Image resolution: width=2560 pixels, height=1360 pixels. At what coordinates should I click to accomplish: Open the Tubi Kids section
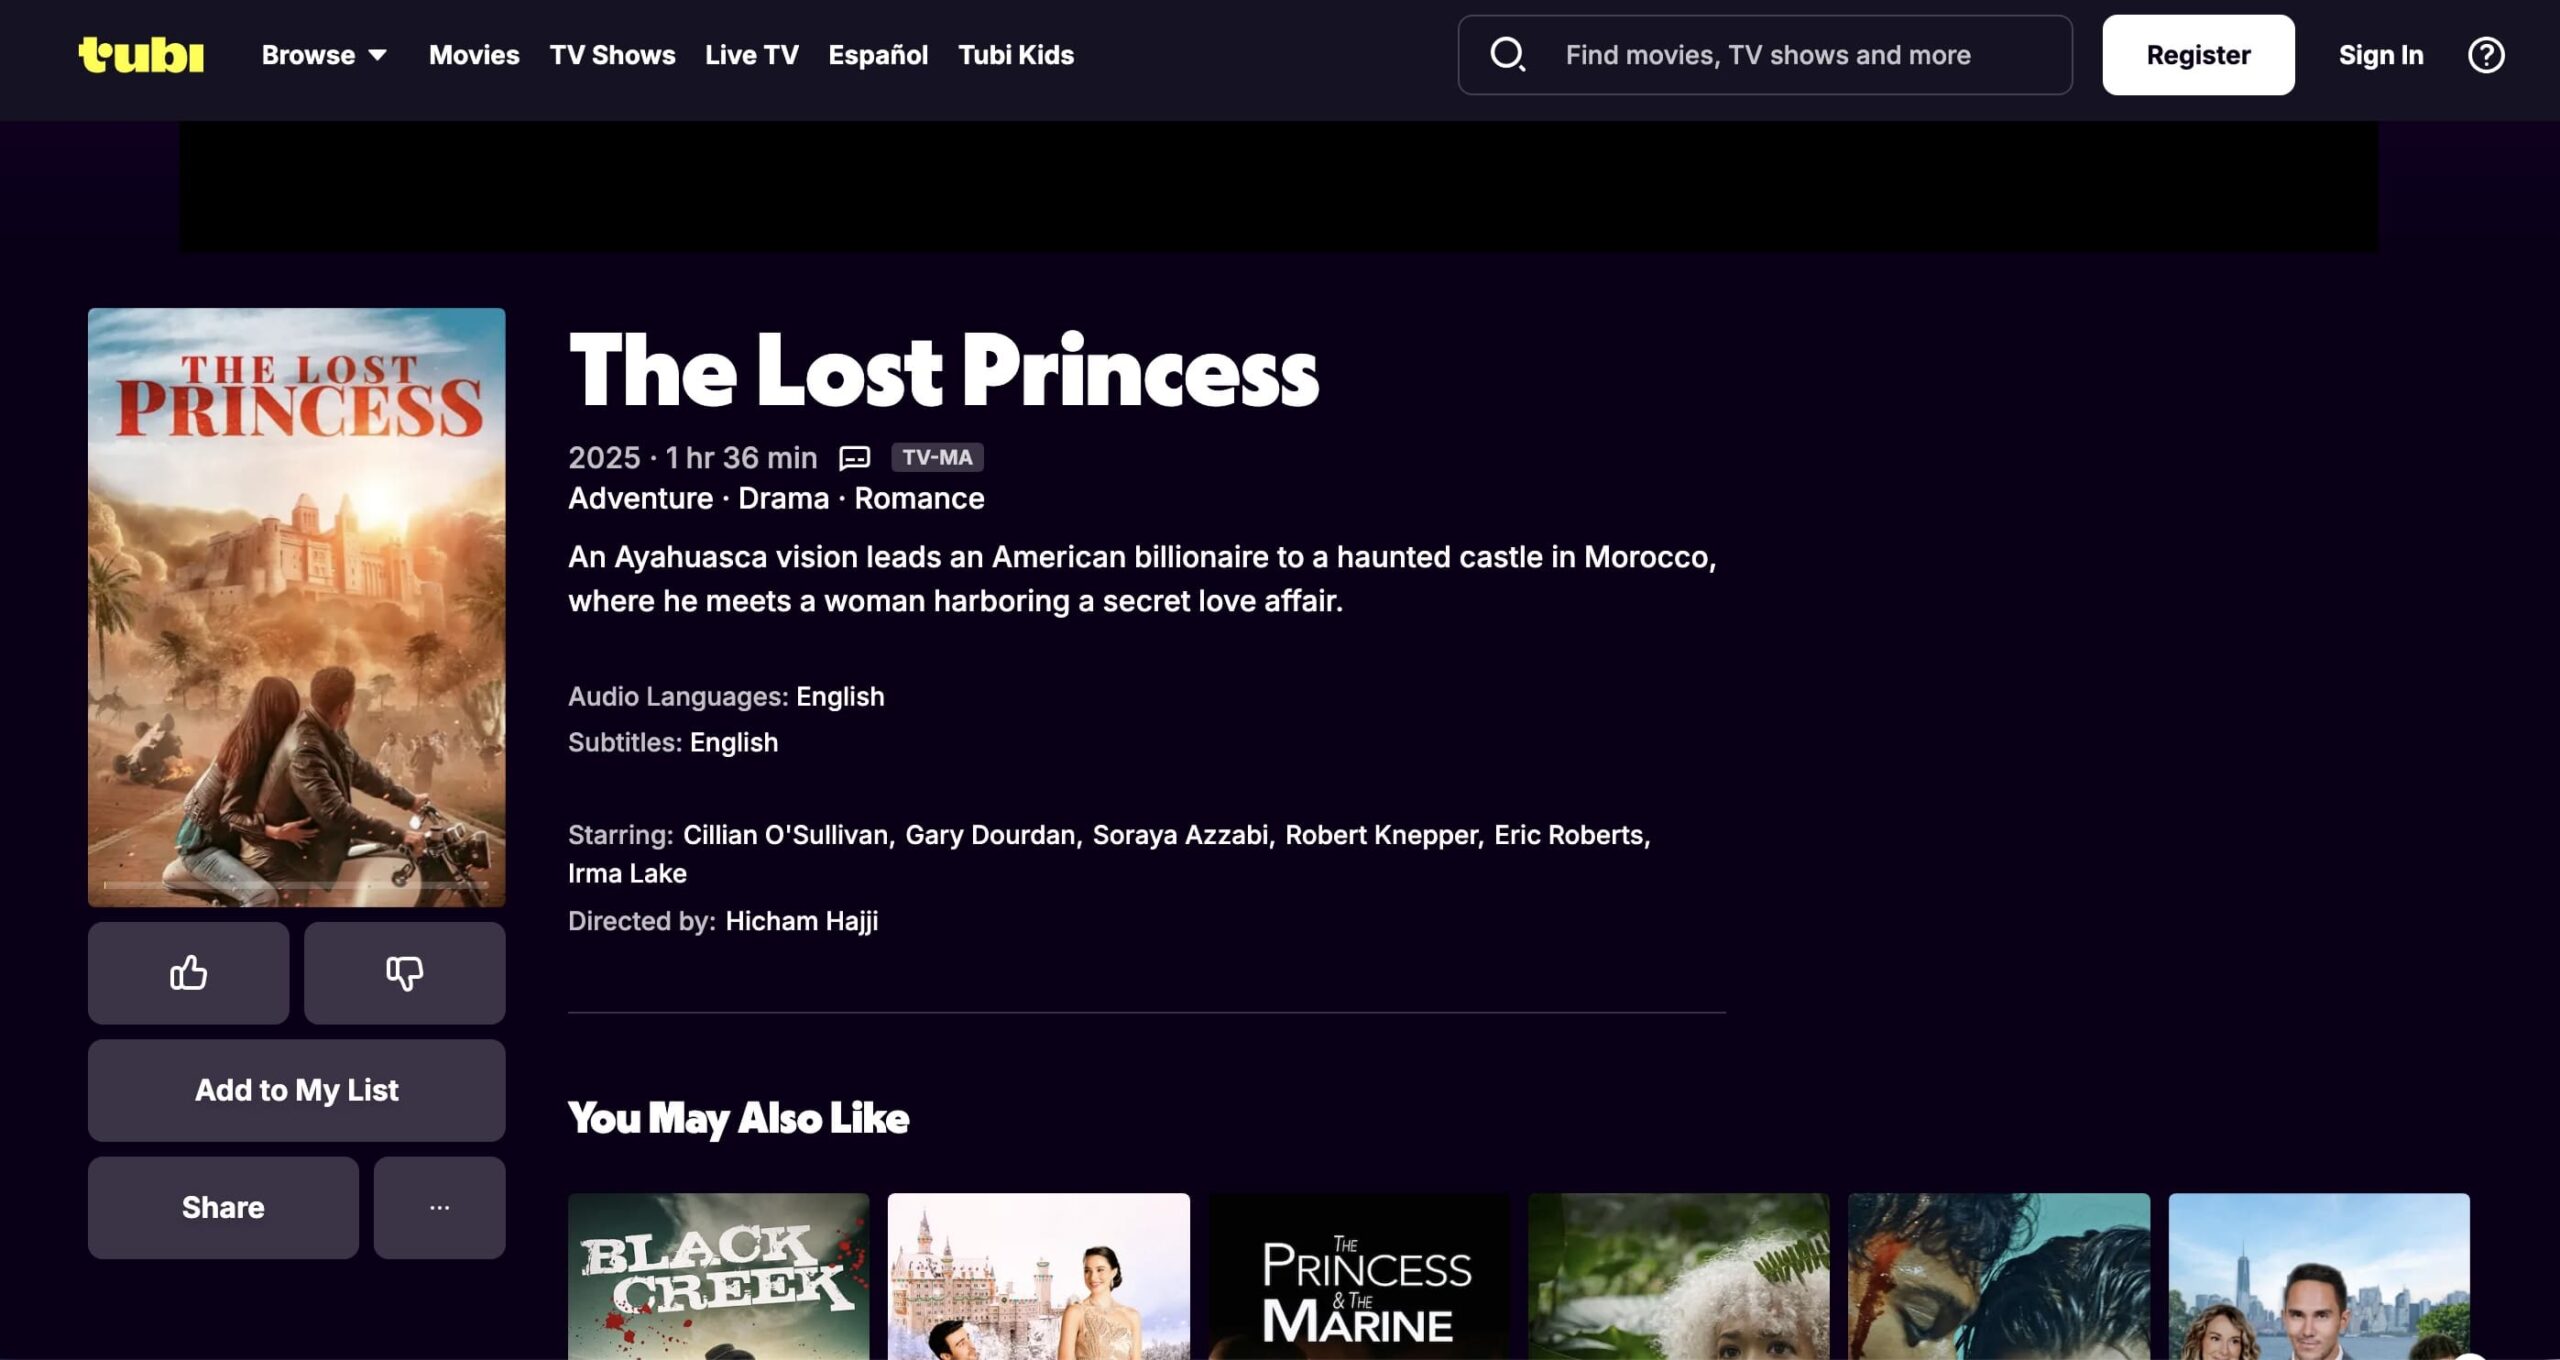1015,55
